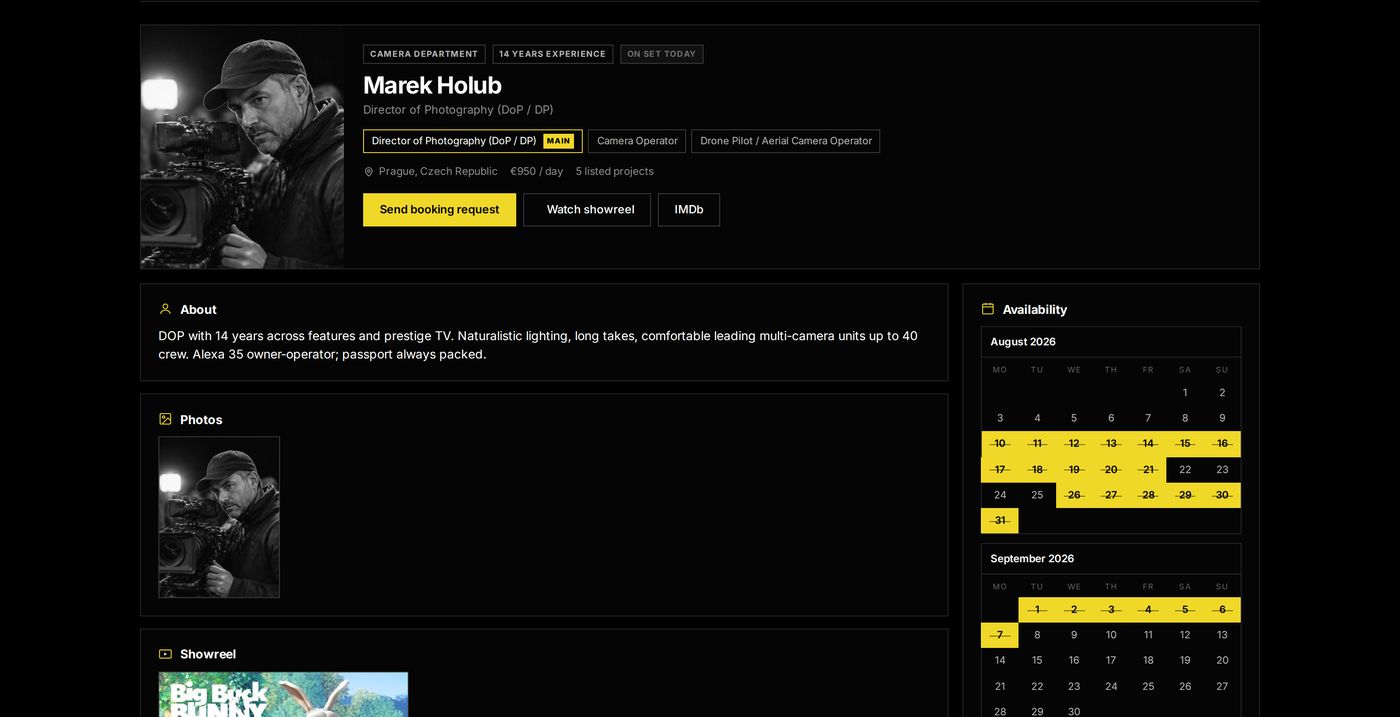The height and width of the screenshot is (717, 1400).
Task: Select booked date September 1
Action: pyautogui.click(x=1037, y=610)
